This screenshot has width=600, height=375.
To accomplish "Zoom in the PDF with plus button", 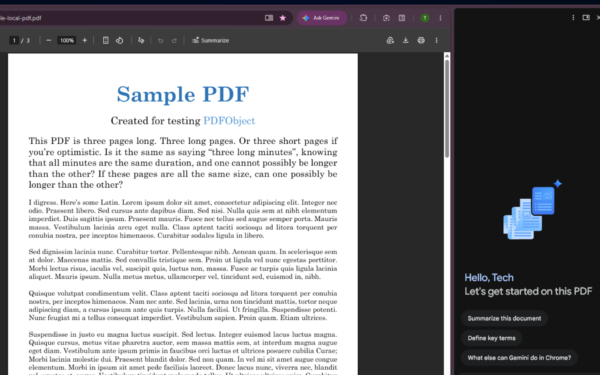I will coord(85,40).
